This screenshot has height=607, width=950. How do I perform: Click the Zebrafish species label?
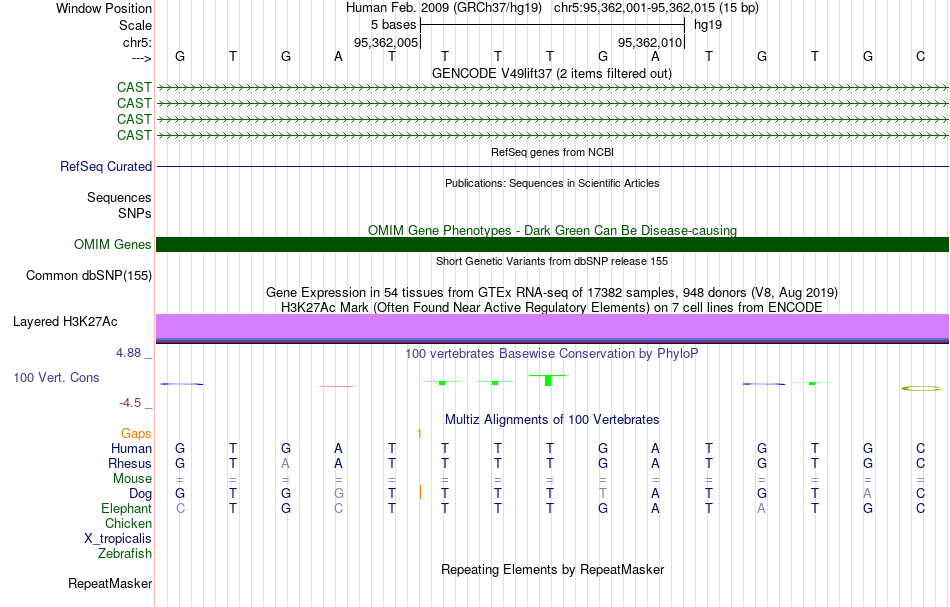(125, 553)
